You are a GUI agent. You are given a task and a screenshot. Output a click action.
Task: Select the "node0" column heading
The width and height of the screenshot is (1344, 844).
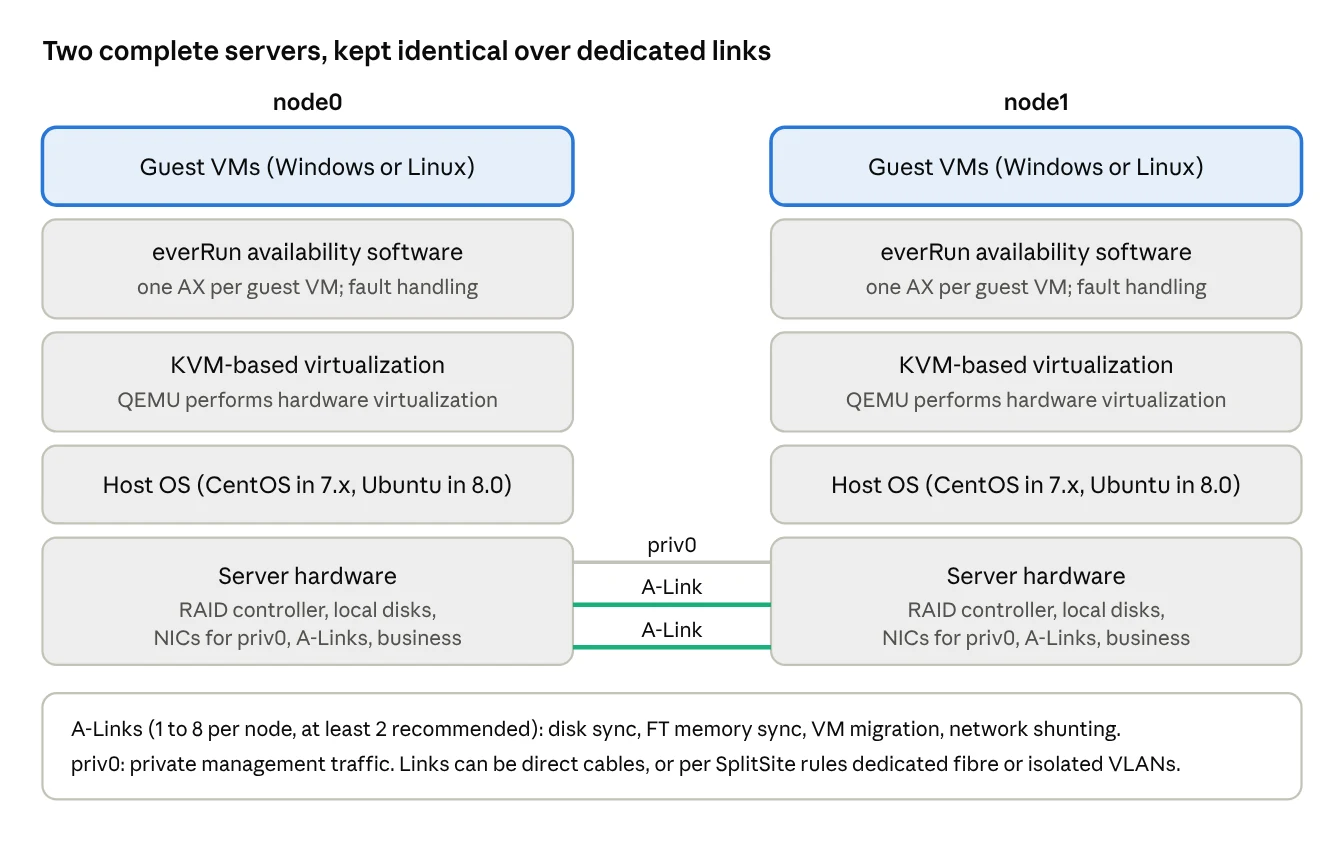click(307, 102)
